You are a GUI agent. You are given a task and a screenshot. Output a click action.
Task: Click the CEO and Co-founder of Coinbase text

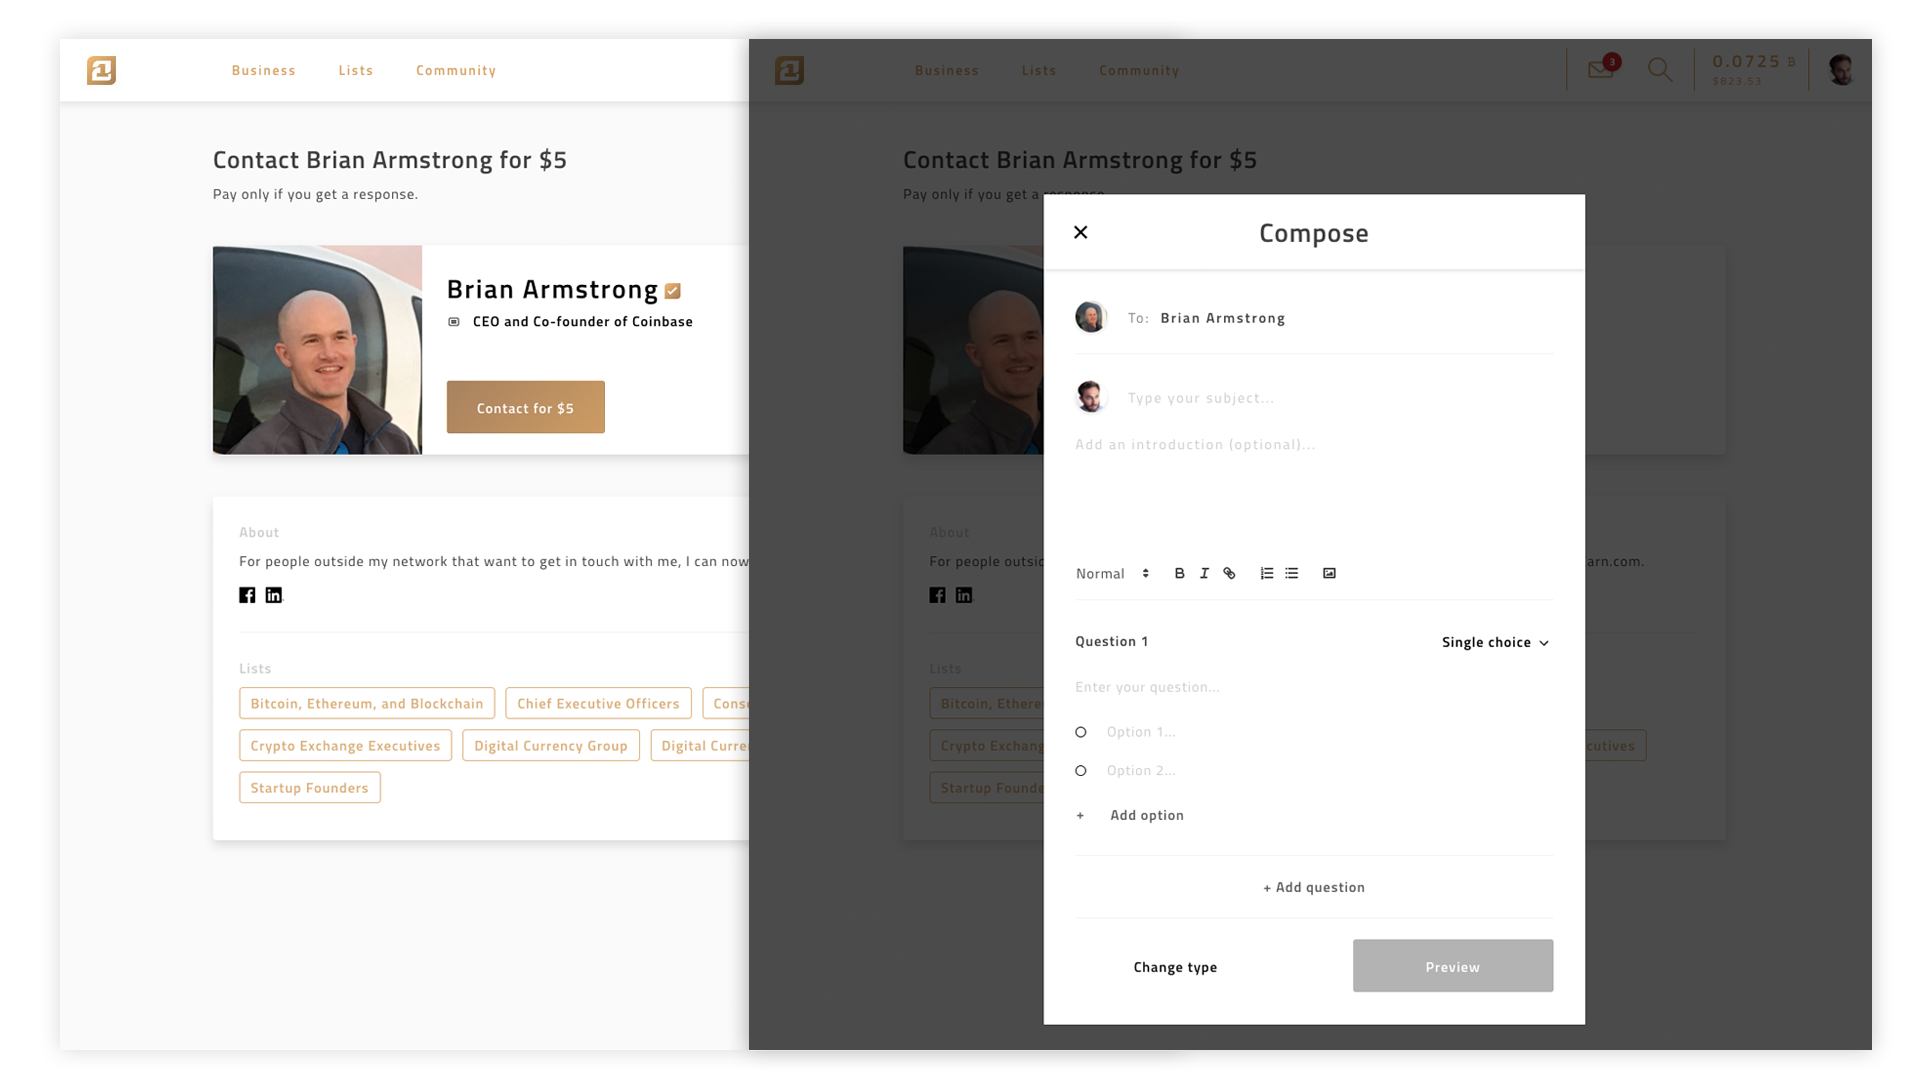(x=583, y=322)
